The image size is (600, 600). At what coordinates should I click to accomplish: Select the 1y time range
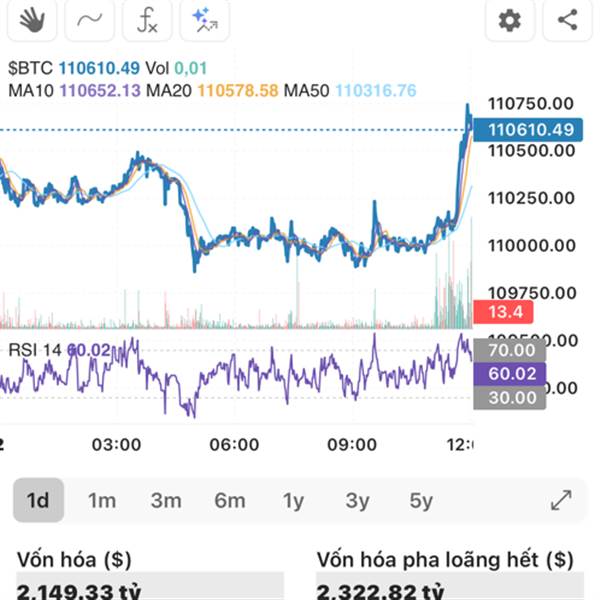(293, 500)
